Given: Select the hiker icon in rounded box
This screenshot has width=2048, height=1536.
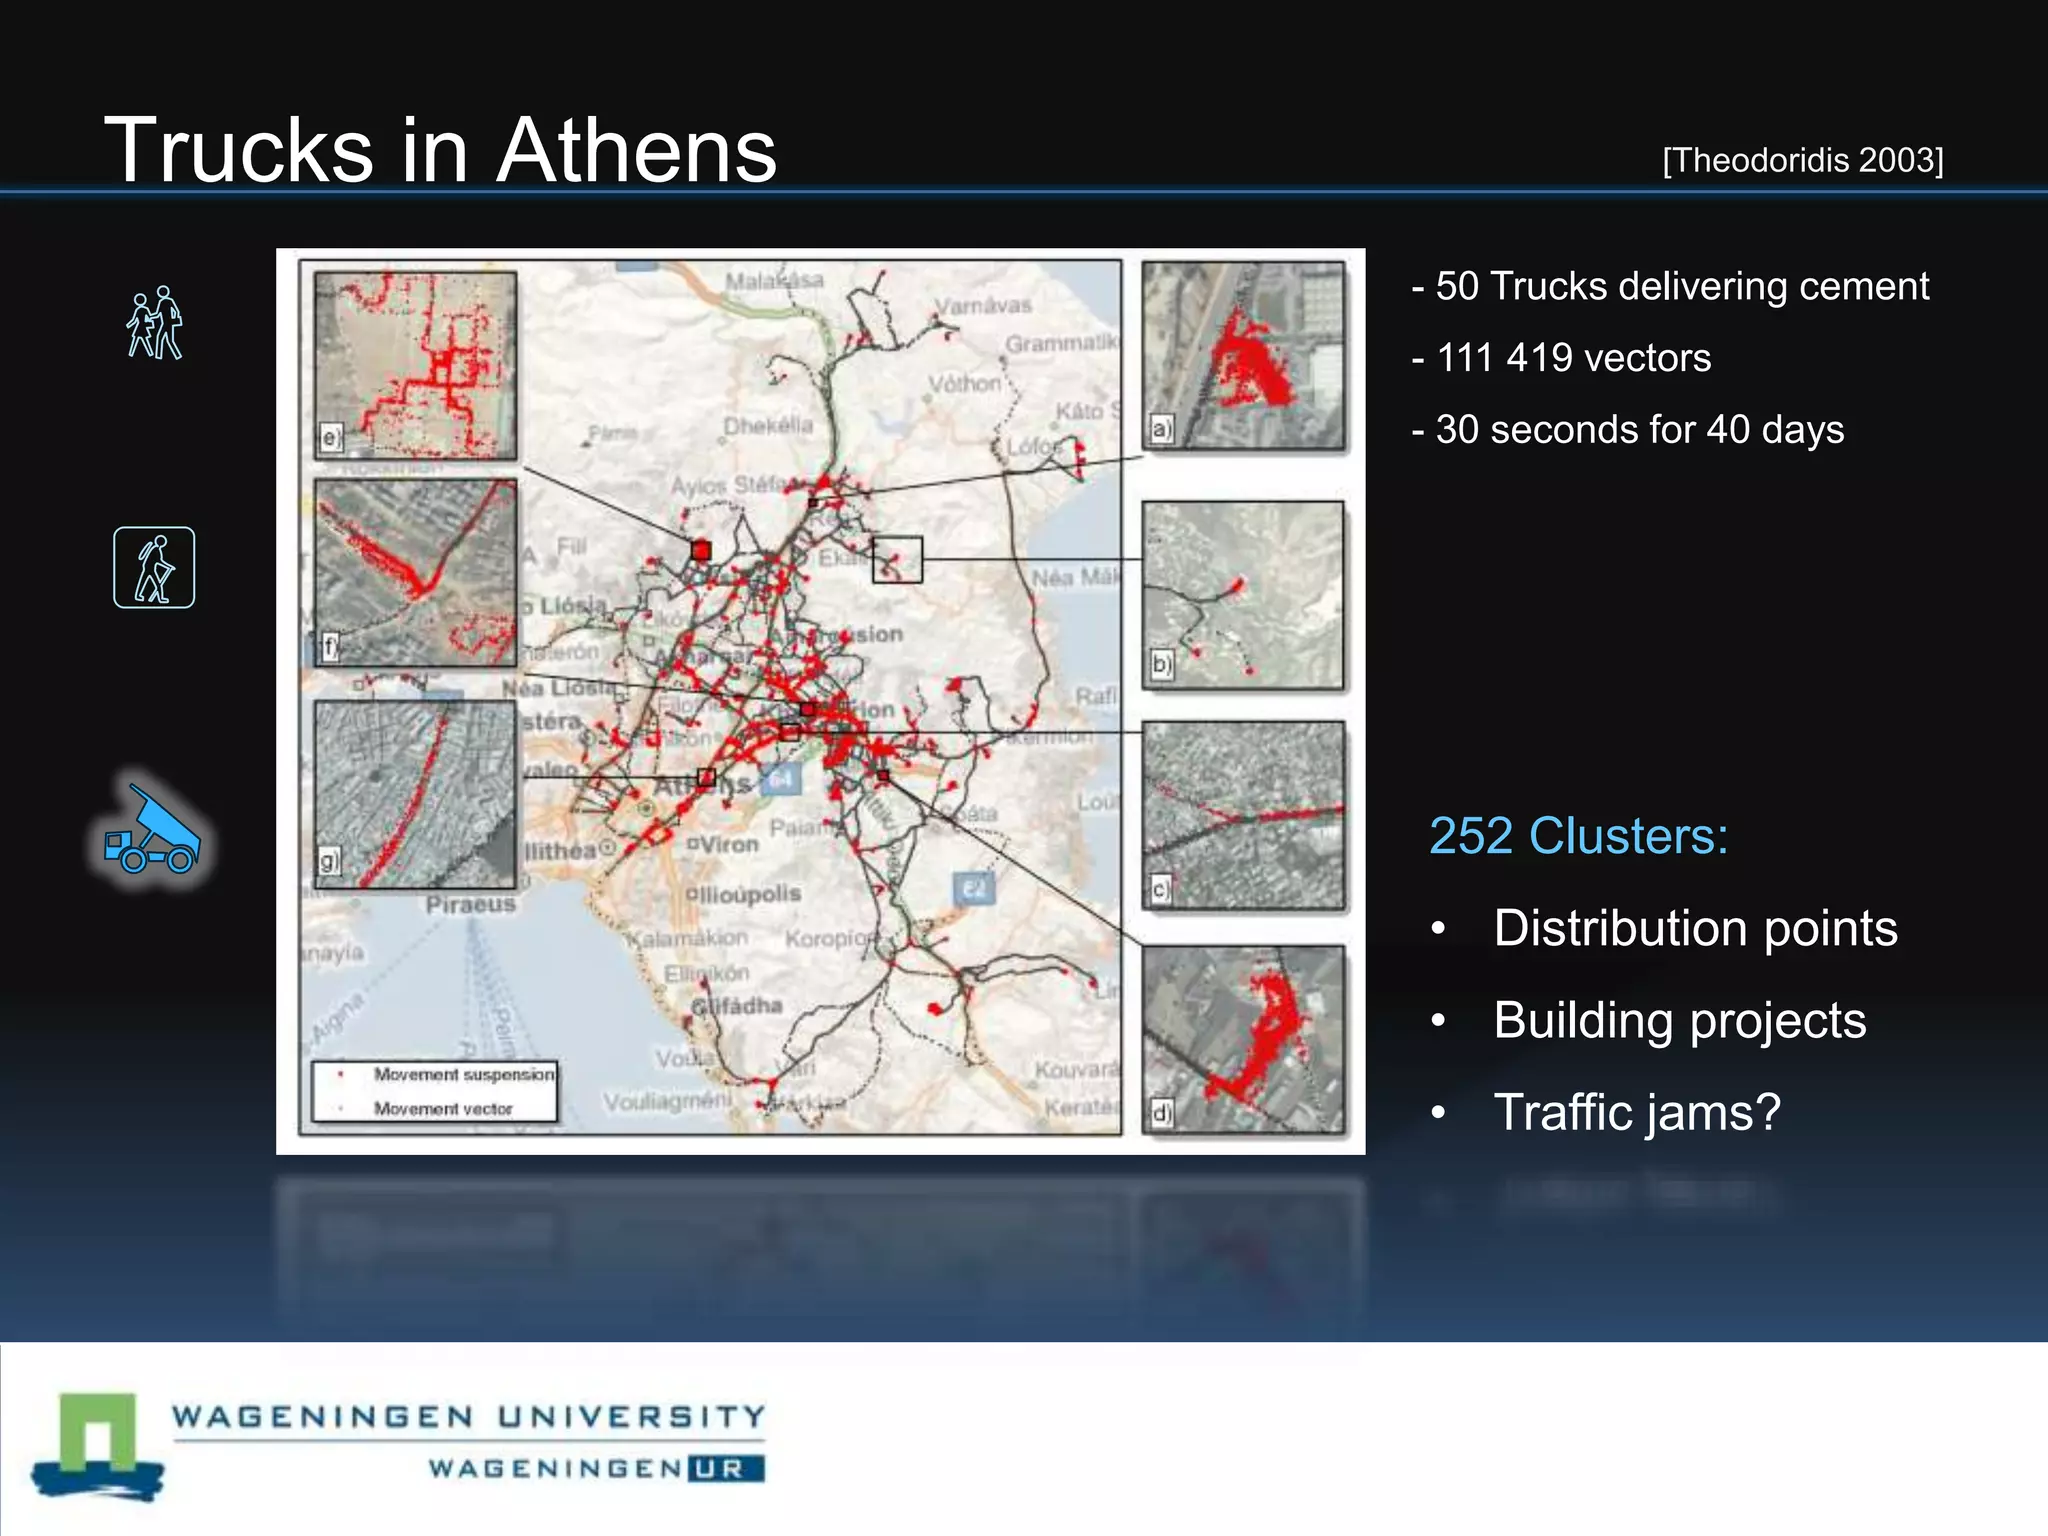Looking at the screenshot, I should [x=154, y=567].
